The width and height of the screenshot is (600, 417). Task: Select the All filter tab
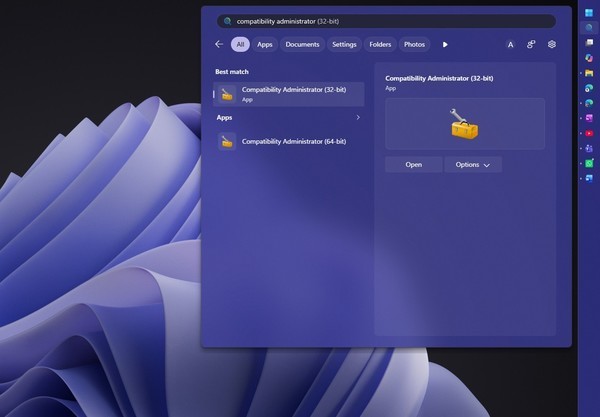click(240, 44)
